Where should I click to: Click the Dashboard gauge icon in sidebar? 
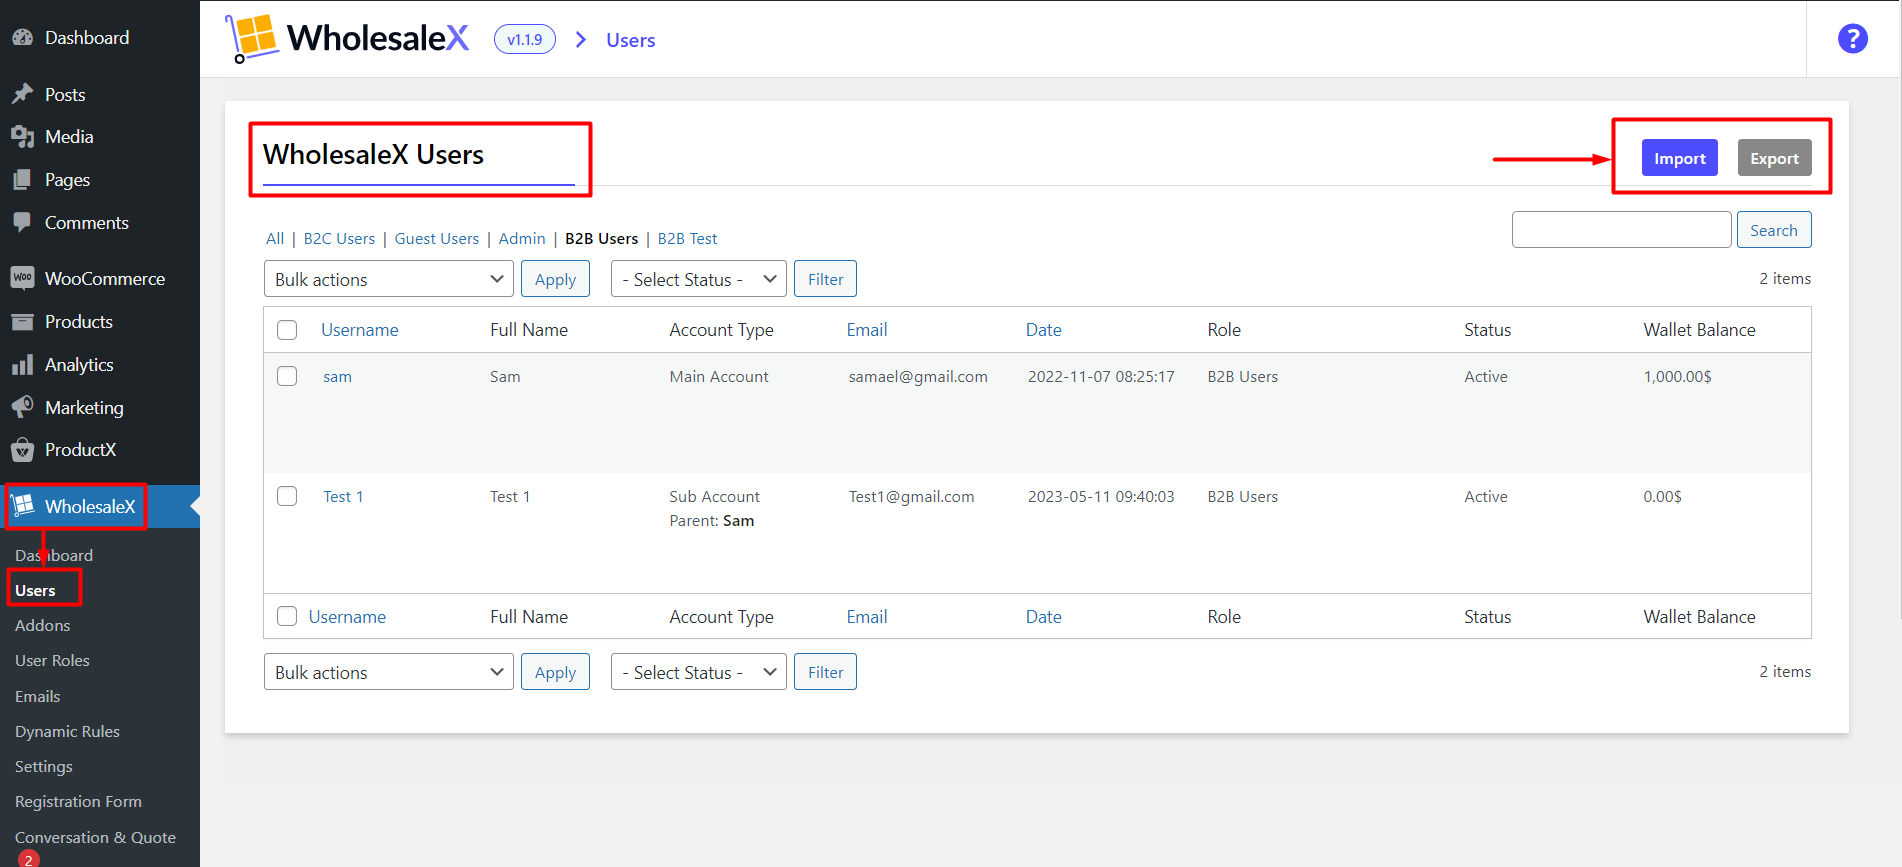tap(22, 38)
